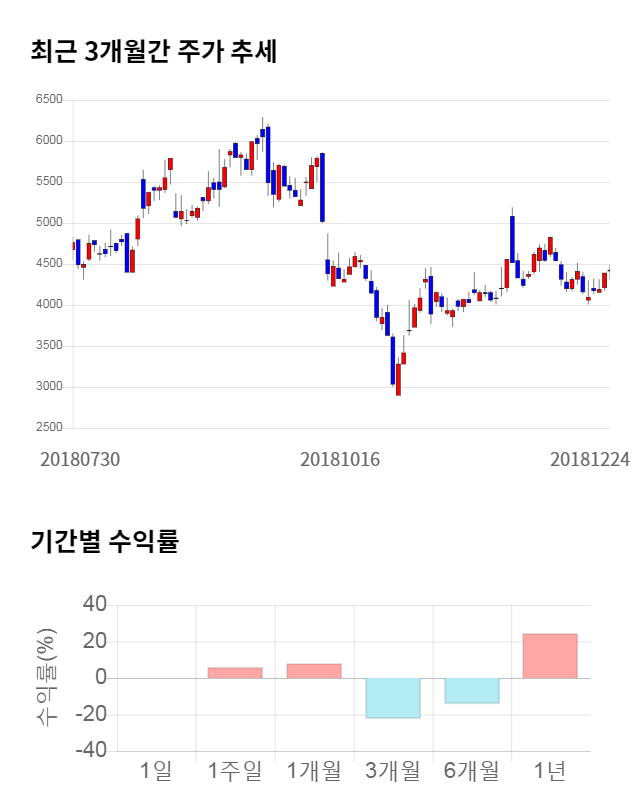This screenshot has height=810, width=640.
Task: Click the 기간별 수익률 heading
Action: 104,542
